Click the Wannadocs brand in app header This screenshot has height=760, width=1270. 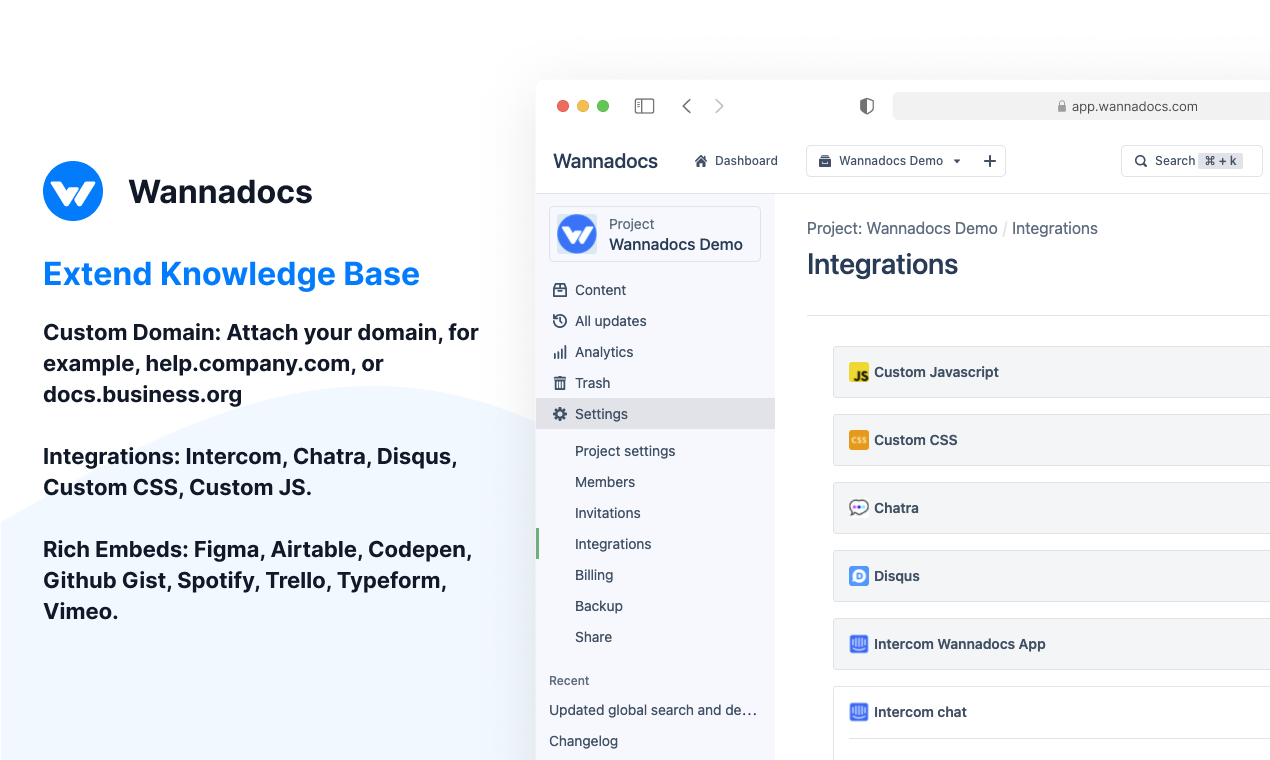click(605, 161)
